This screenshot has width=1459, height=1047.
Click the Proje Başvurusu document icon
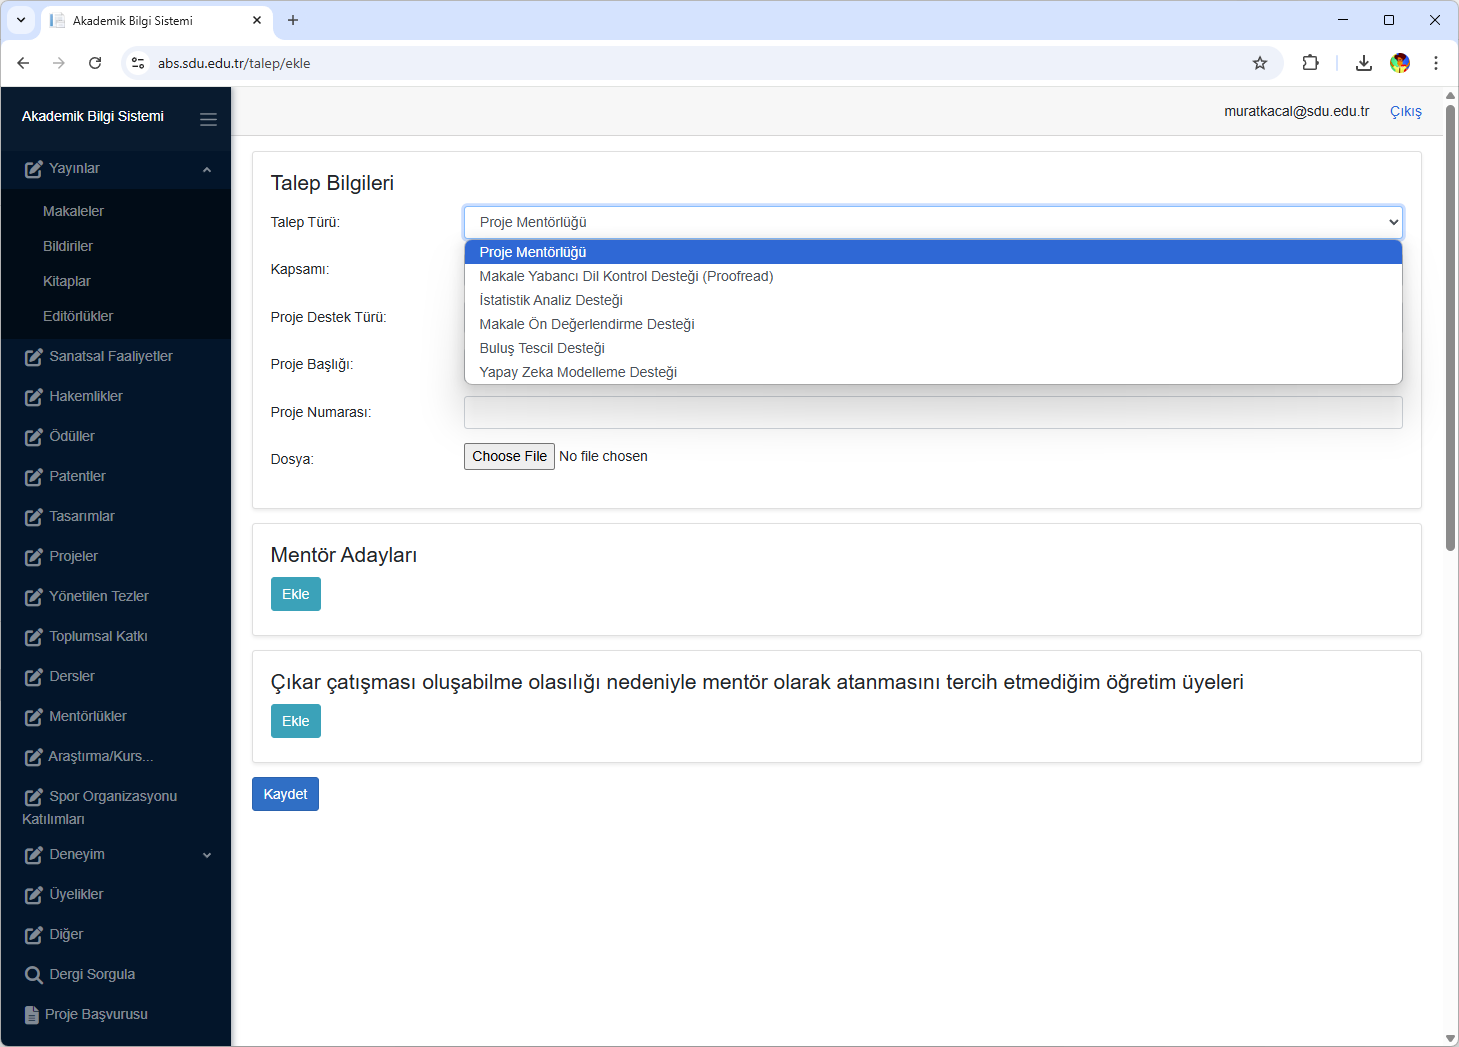pos(32,1015)
